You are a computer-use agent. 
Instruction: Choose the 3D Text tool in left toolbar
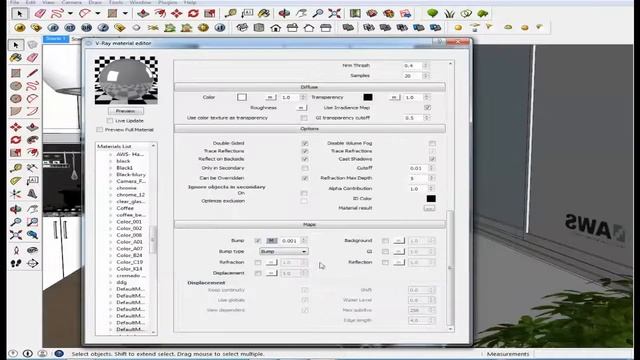[32, 194]
